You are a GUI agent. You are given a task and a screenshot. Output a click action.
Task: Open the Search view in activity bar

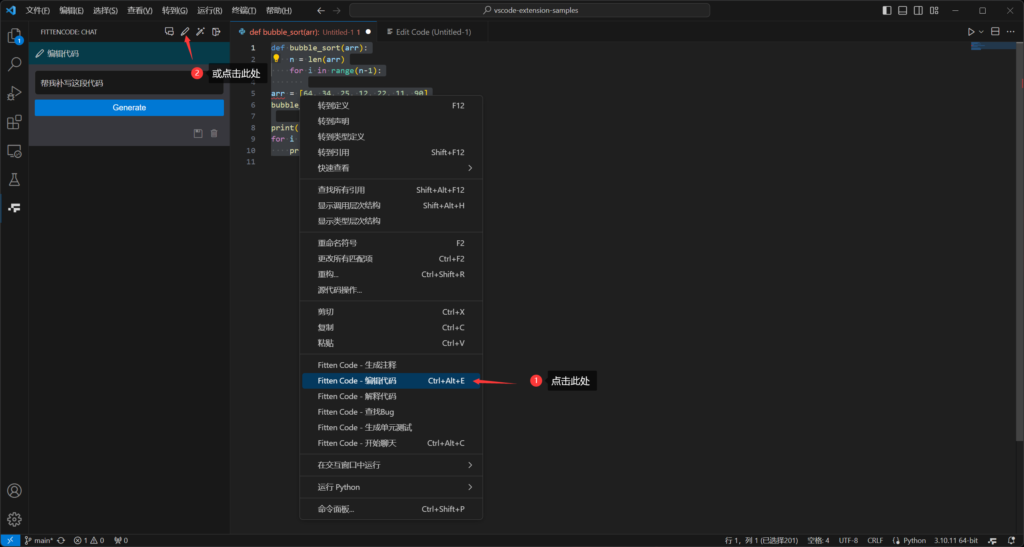click(14, 64)
